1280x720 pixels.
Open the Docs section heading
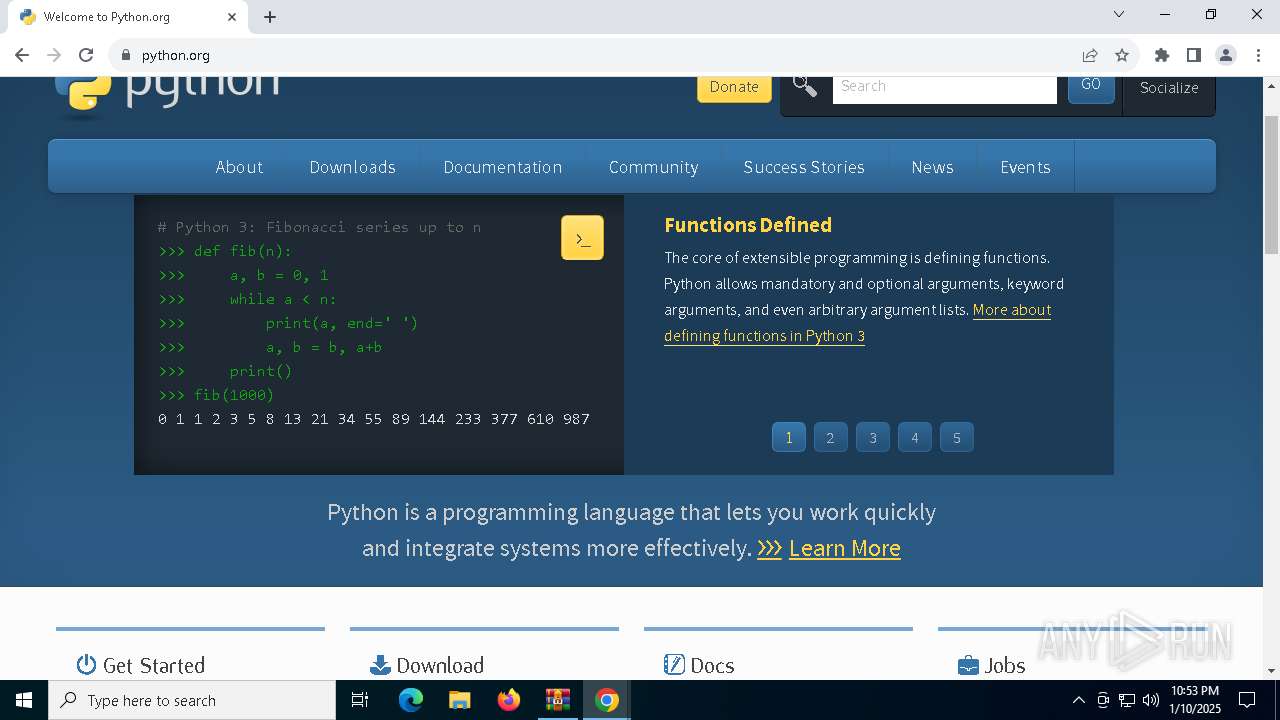pos(712,665)
